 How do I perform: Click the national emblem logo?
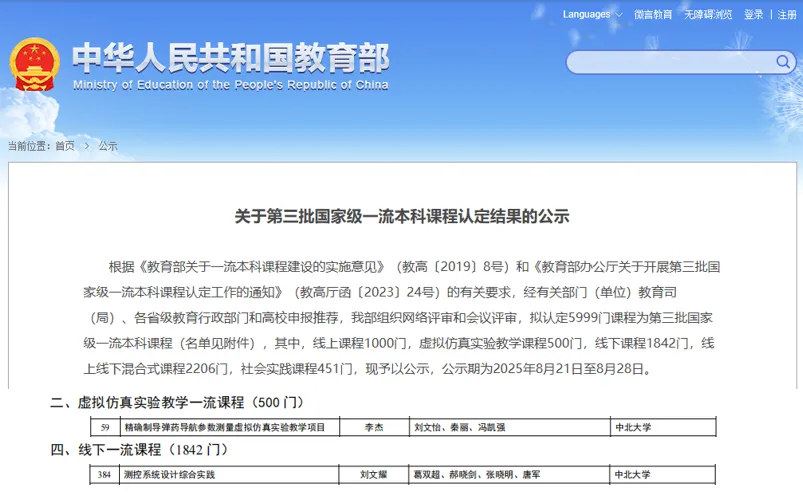click(35, 66)
